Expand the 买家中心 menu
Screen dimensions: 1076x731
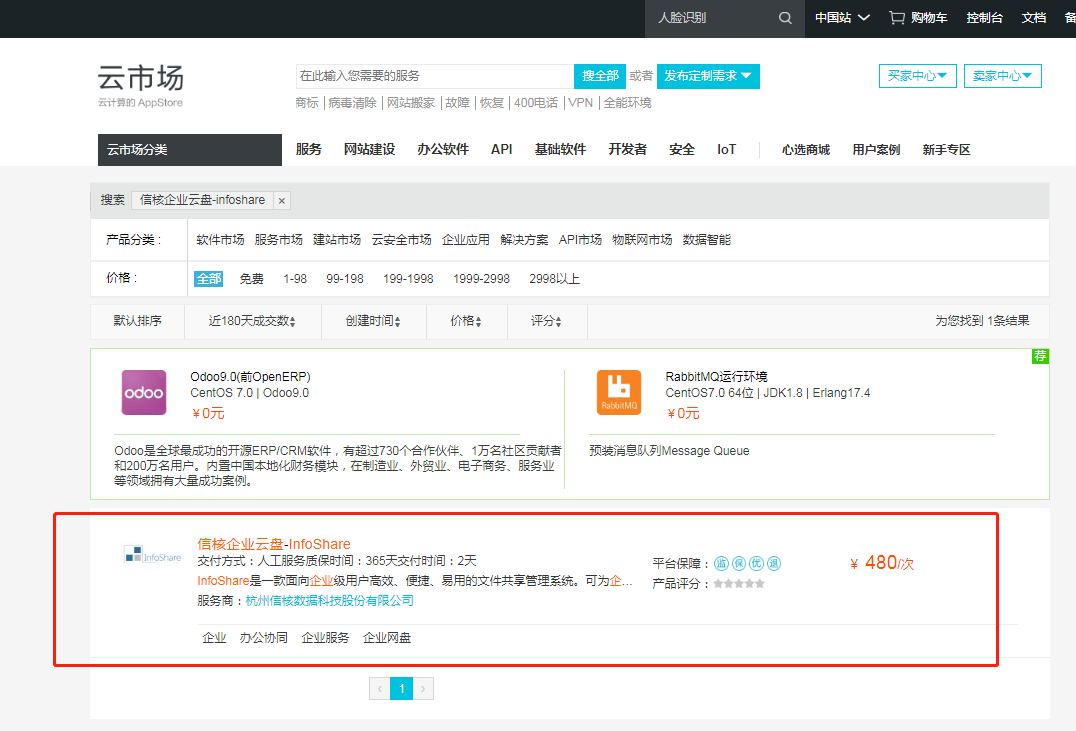(917, 76)
